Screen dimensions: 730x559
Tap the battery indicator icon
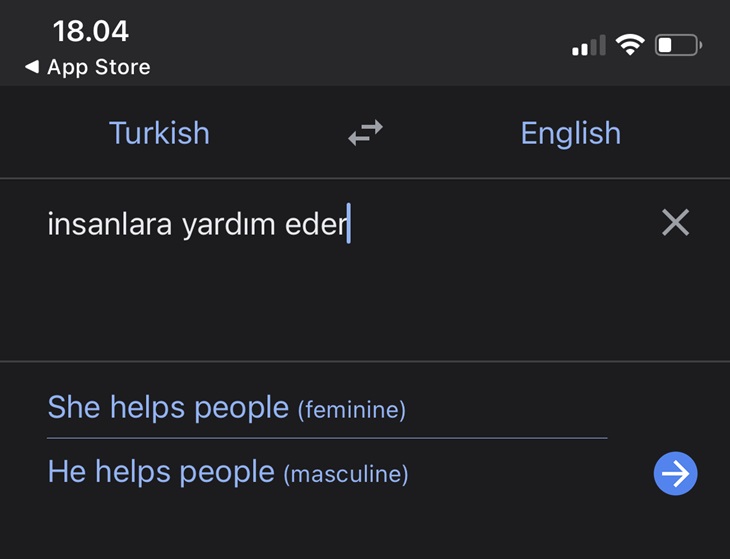click(678, 45)
